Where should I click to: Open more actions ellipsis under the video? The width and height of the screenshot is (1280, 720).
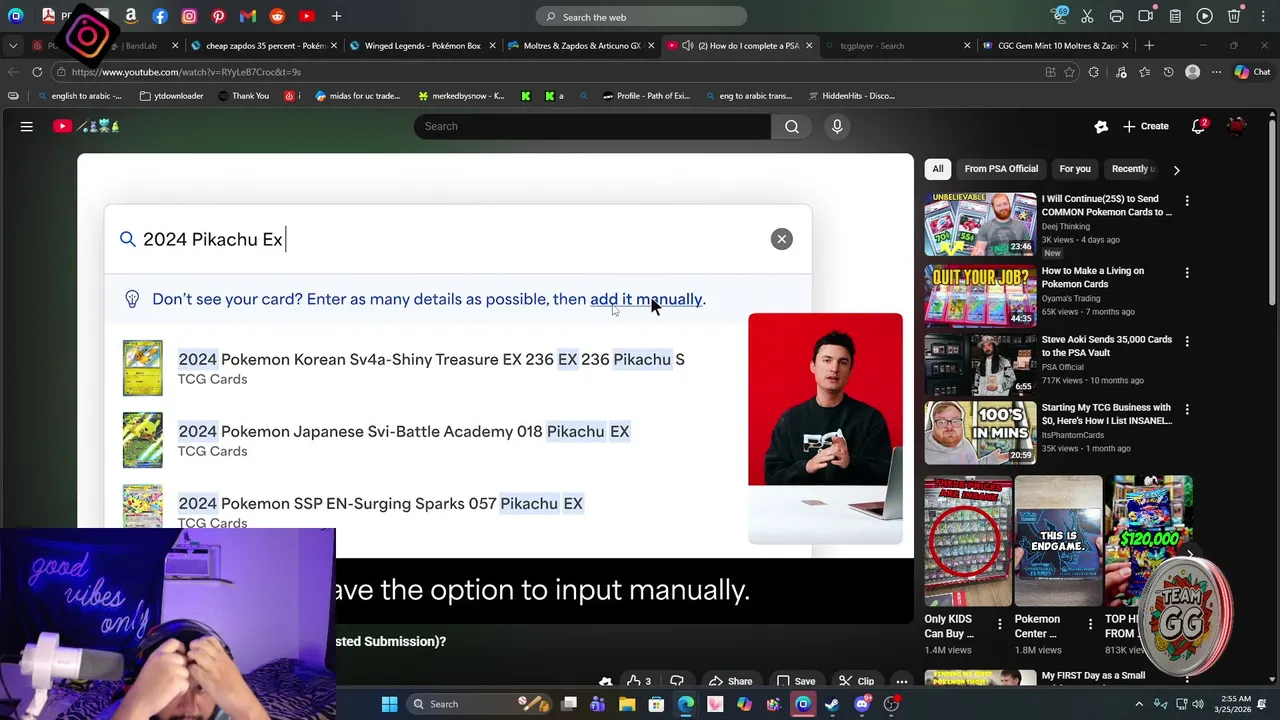[901, 681]
